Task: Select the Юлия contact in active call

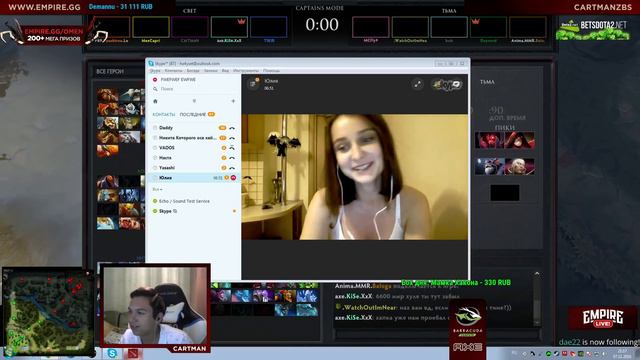Action: click(193, 178)
